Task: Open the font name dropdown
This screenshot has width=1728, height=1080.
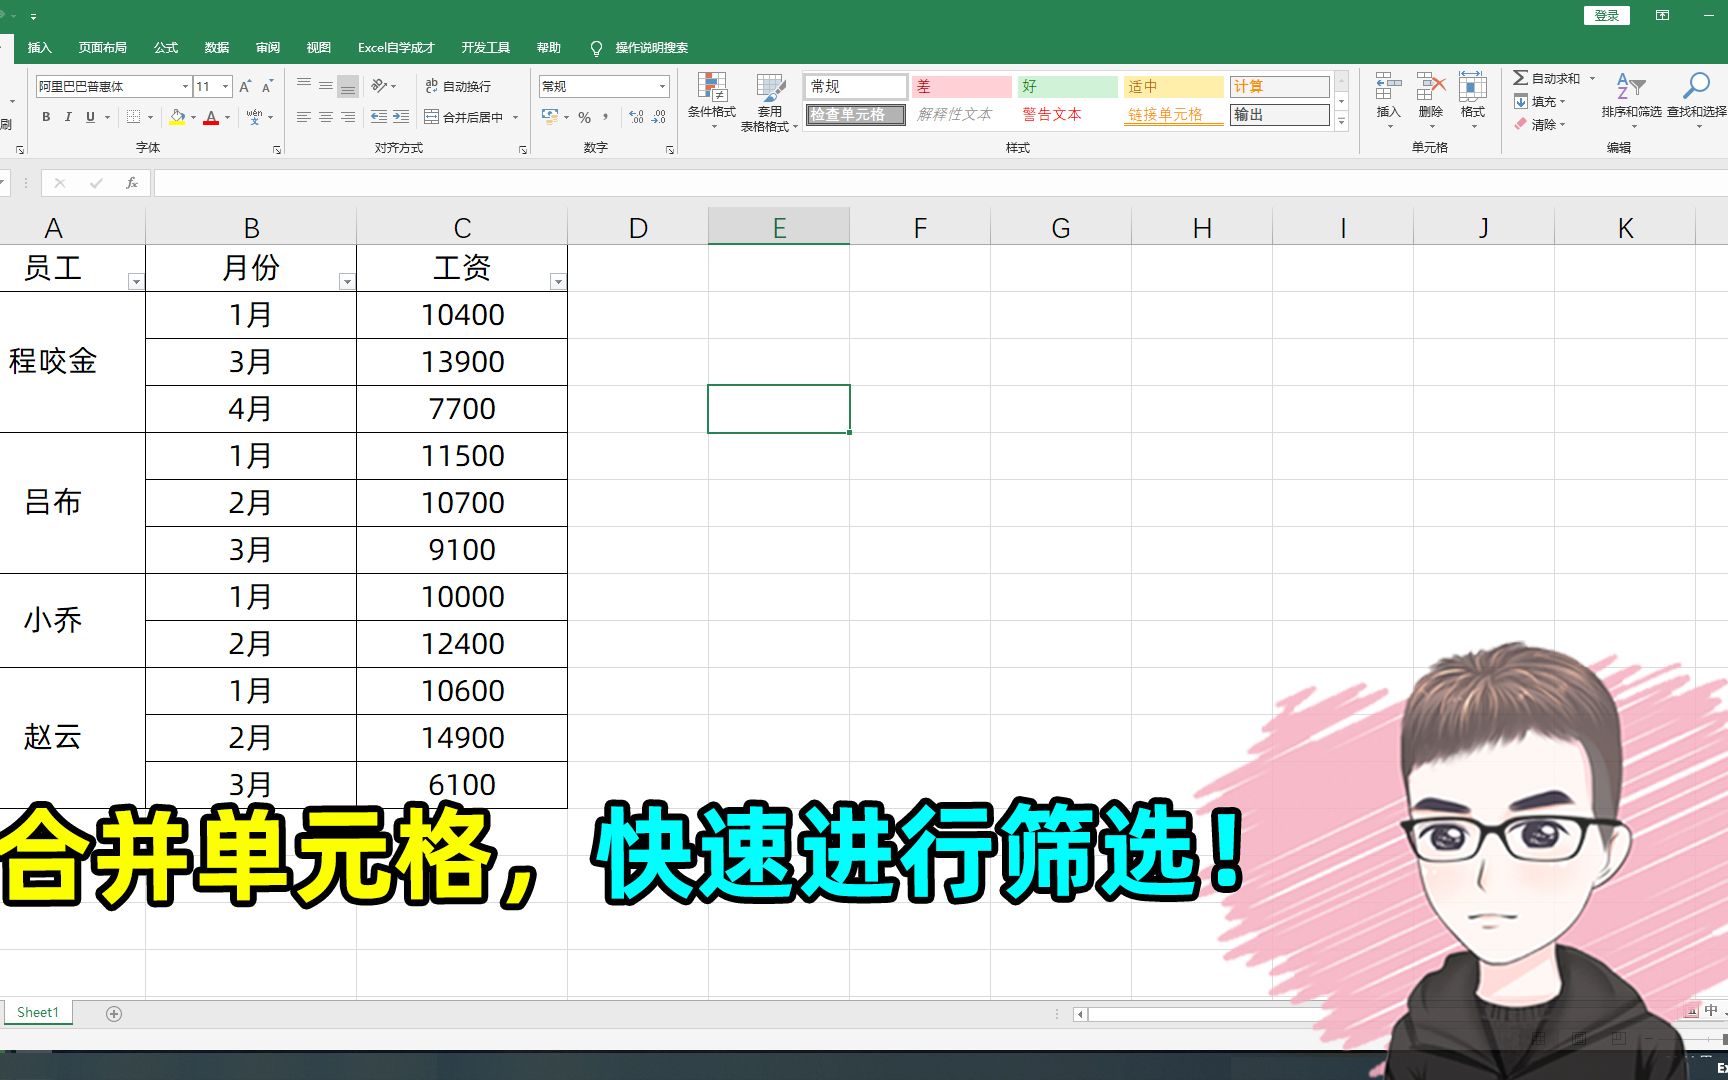Action: 184,86
